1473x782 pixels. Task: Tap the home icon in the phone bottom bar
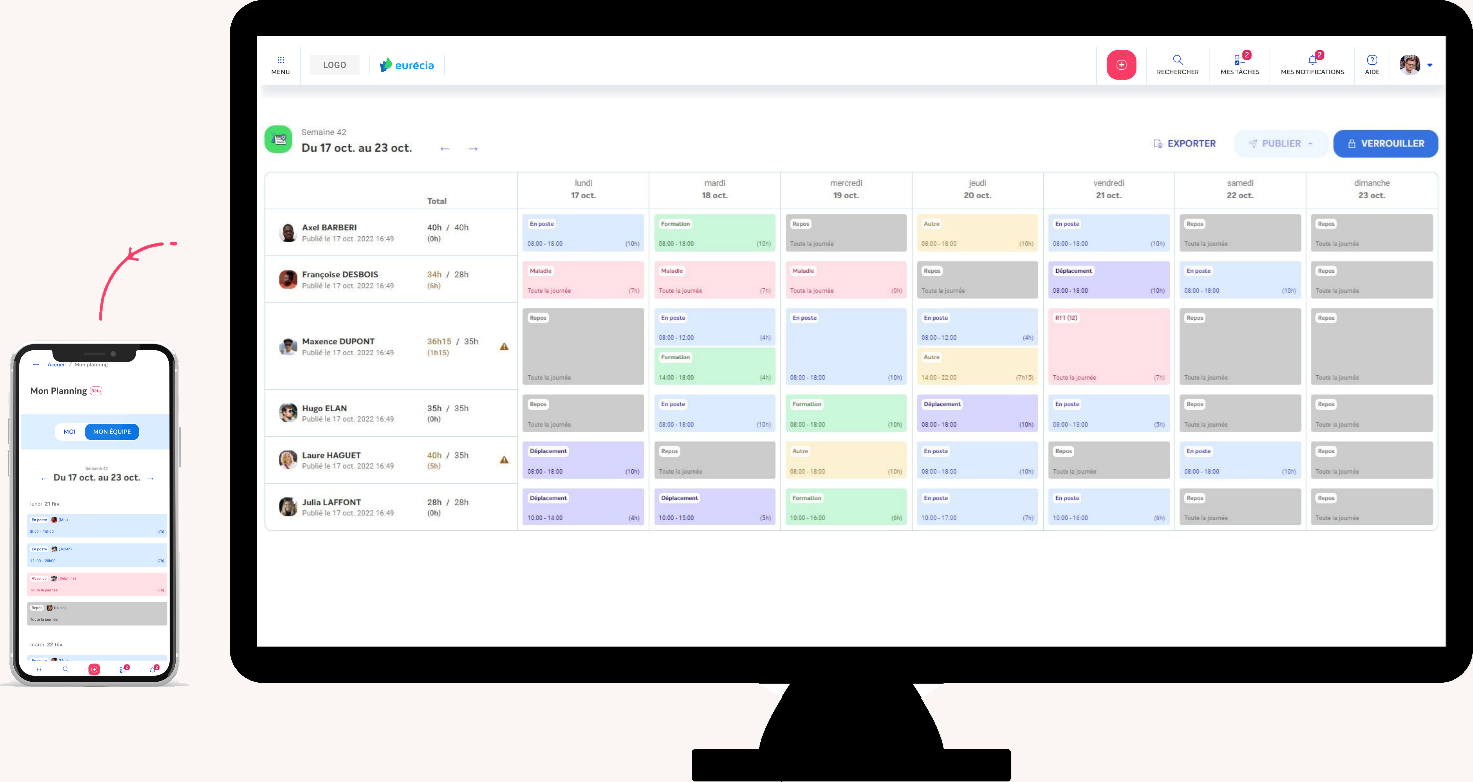pyautogui.click(x=39, y=670)
